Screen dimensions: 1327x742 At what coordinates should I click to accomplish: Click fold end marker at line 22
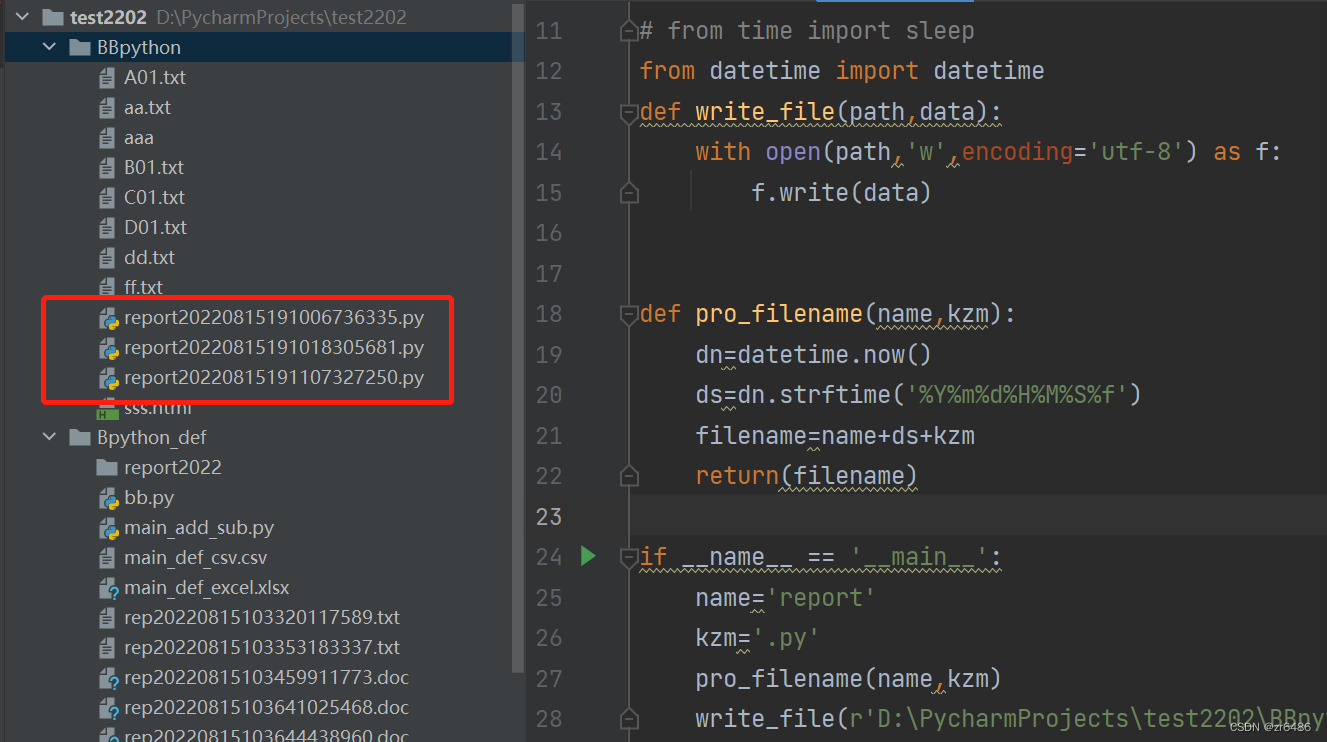click(629, 476)
